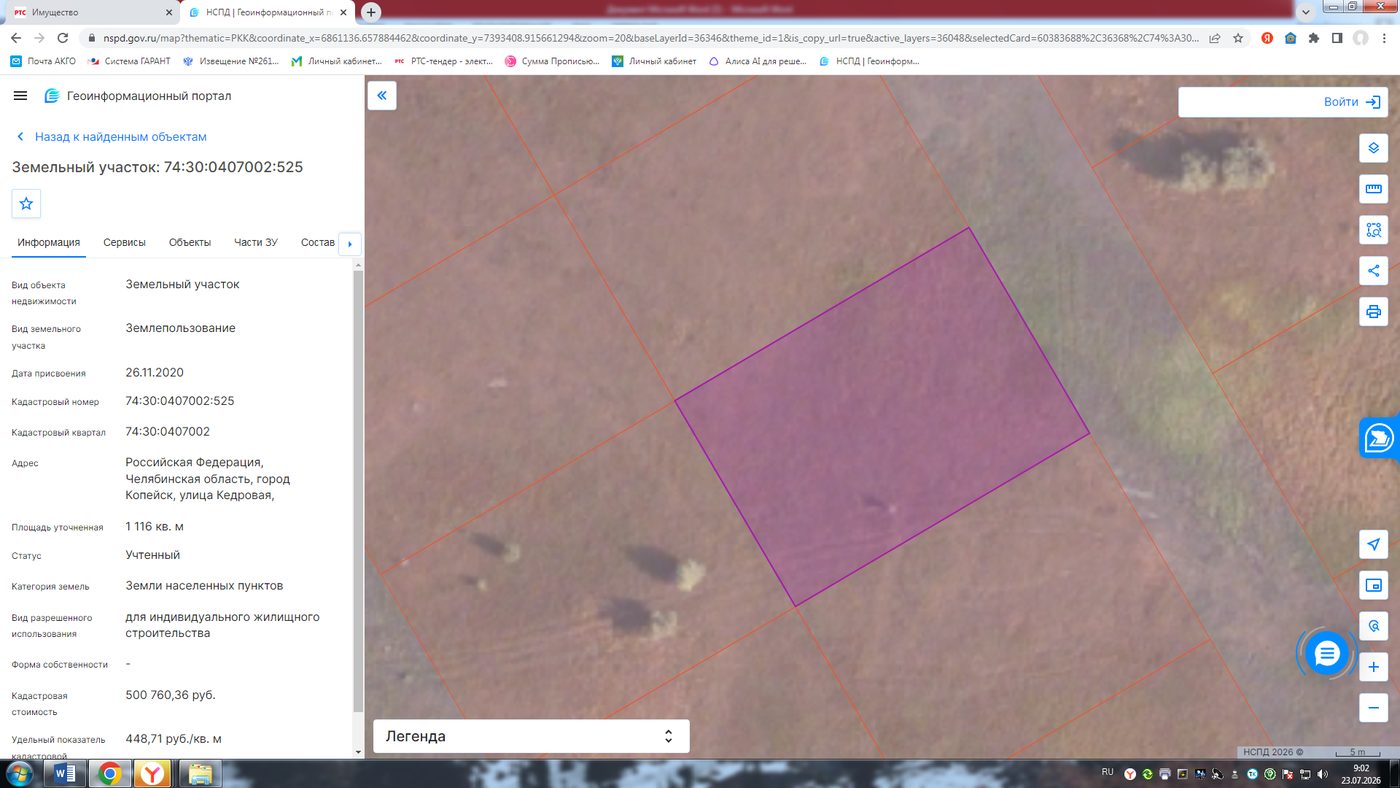Select the ruler measurement tool

pos(1374,189)
